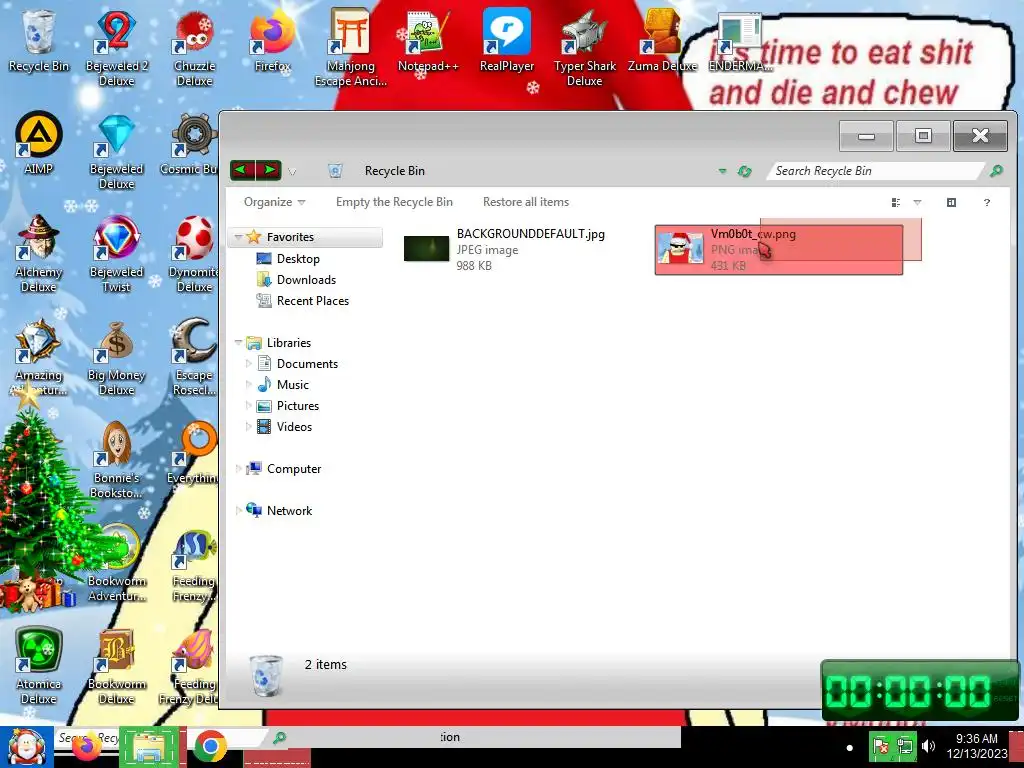Open recent locations dropdown beside nav arrows
The height and width of the screenshot is (768, 1024).
pyautogui.click(x=292, y=172)
